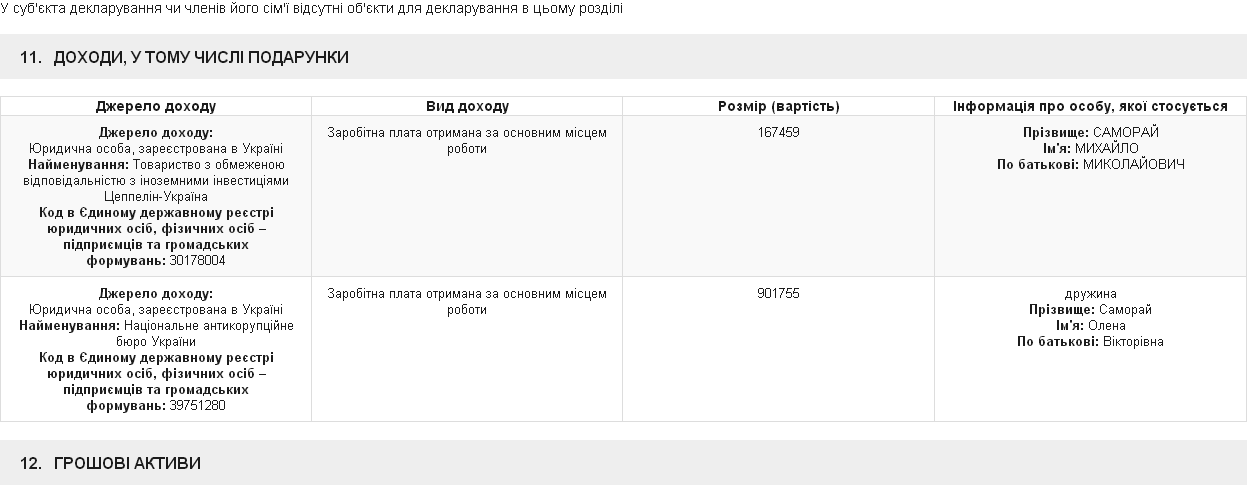This screenshot has width=1251, height=493.
Task: Click the income type text in second row
Action: coord(467,302)
